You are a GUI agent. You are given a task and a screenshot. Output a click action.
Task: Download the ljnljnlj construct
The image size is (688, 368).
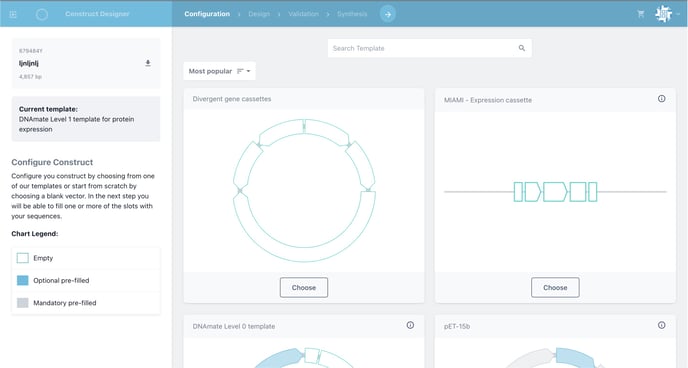point(148,63)
